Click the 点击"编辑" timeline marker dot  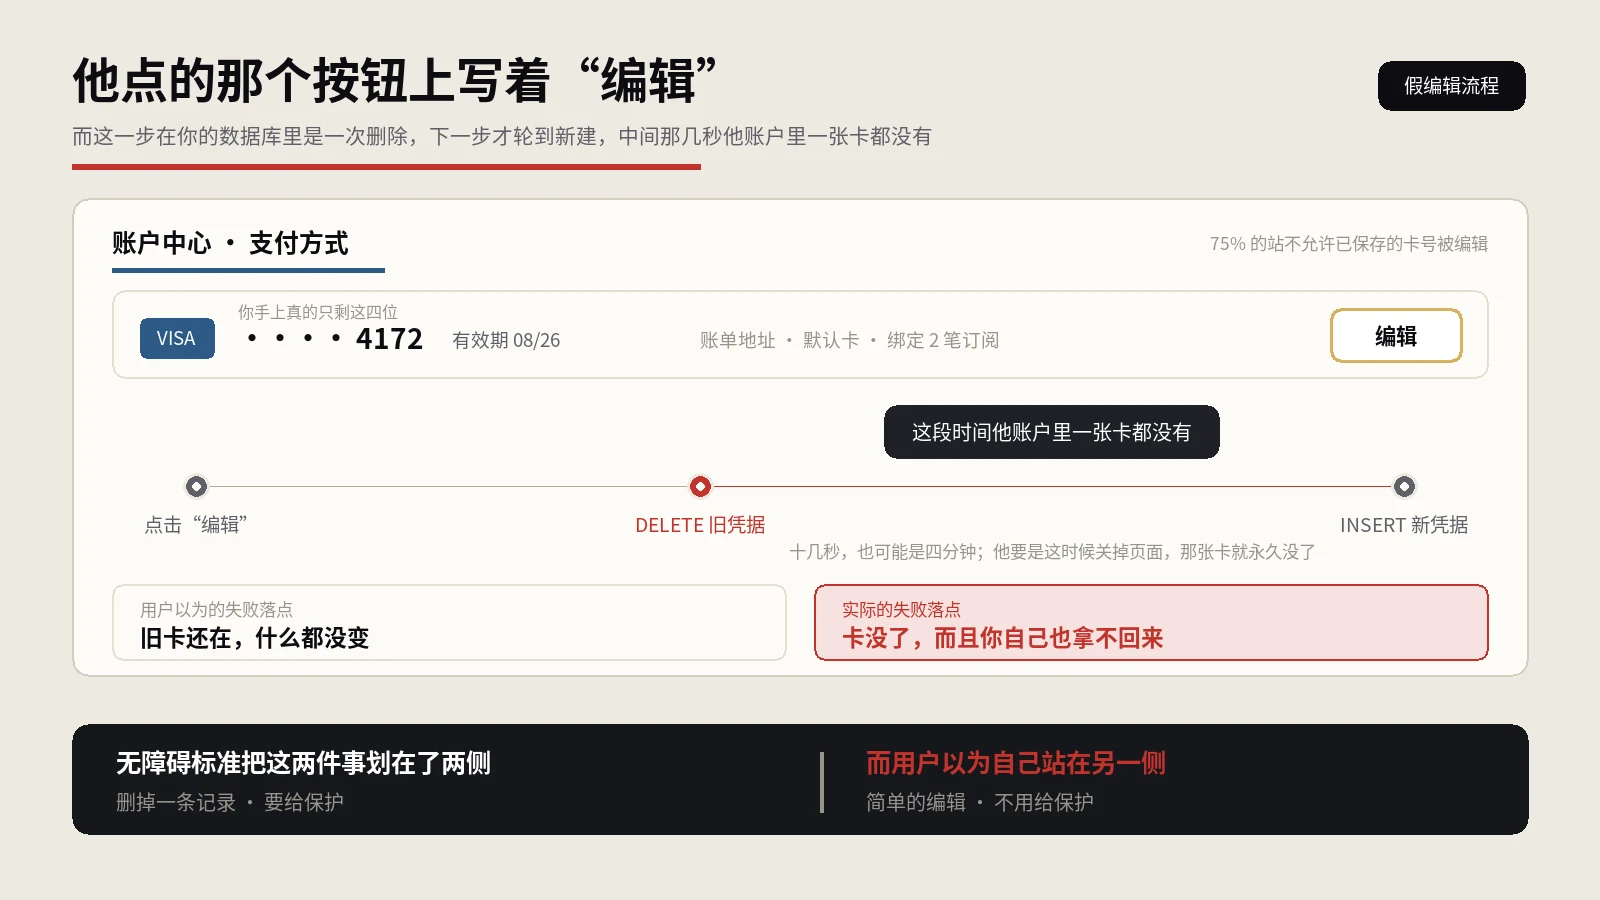196,486
